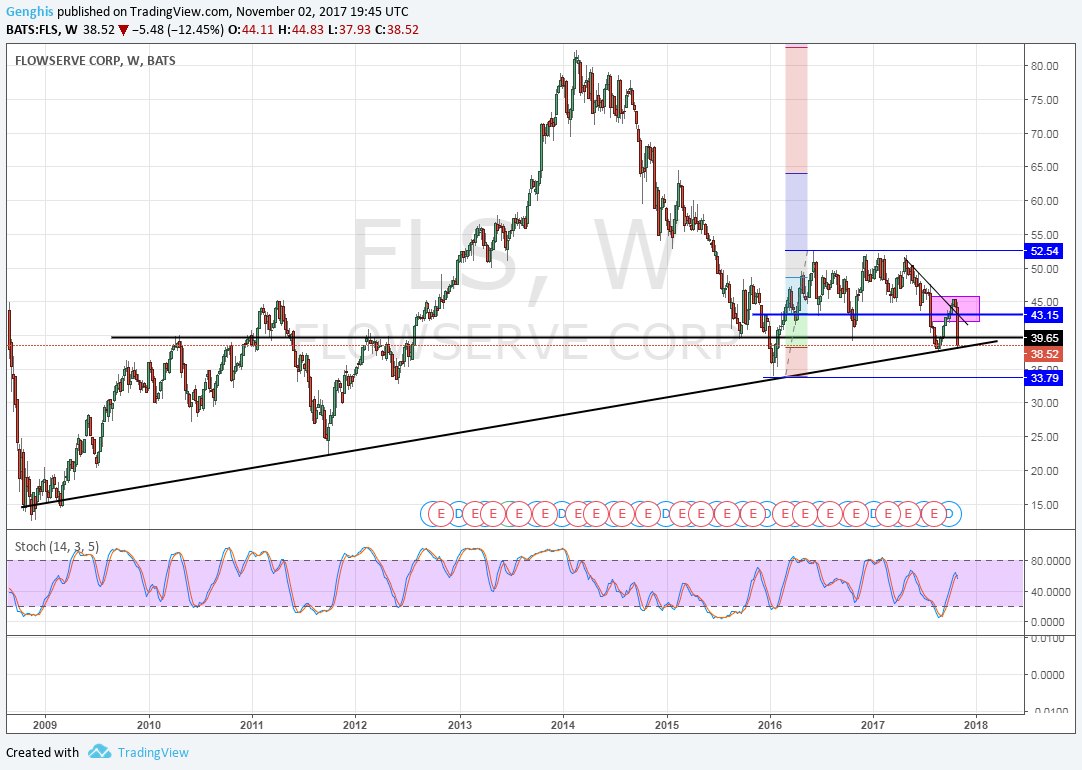The image size is (1082, 770).
Task: Select the 52.54 blue price label
Action: pyautogui.click(x=1043, y=251)
